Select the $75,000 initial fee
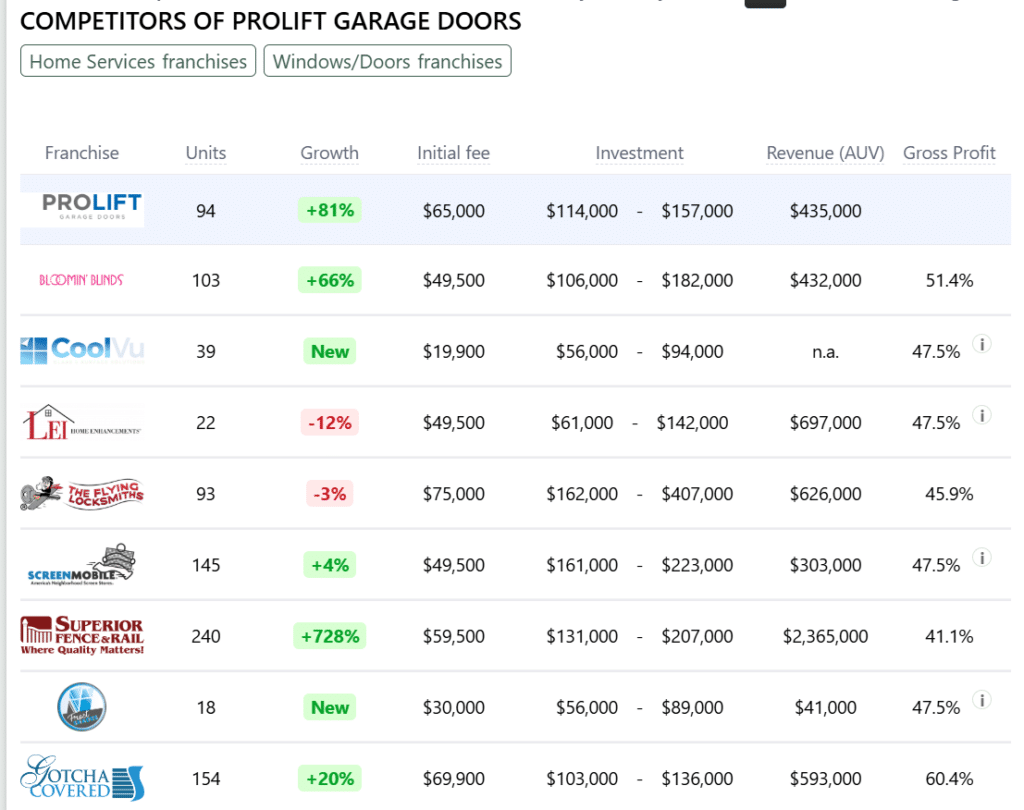This screenshot has height=810, width=1024. (x=453, y=494)
